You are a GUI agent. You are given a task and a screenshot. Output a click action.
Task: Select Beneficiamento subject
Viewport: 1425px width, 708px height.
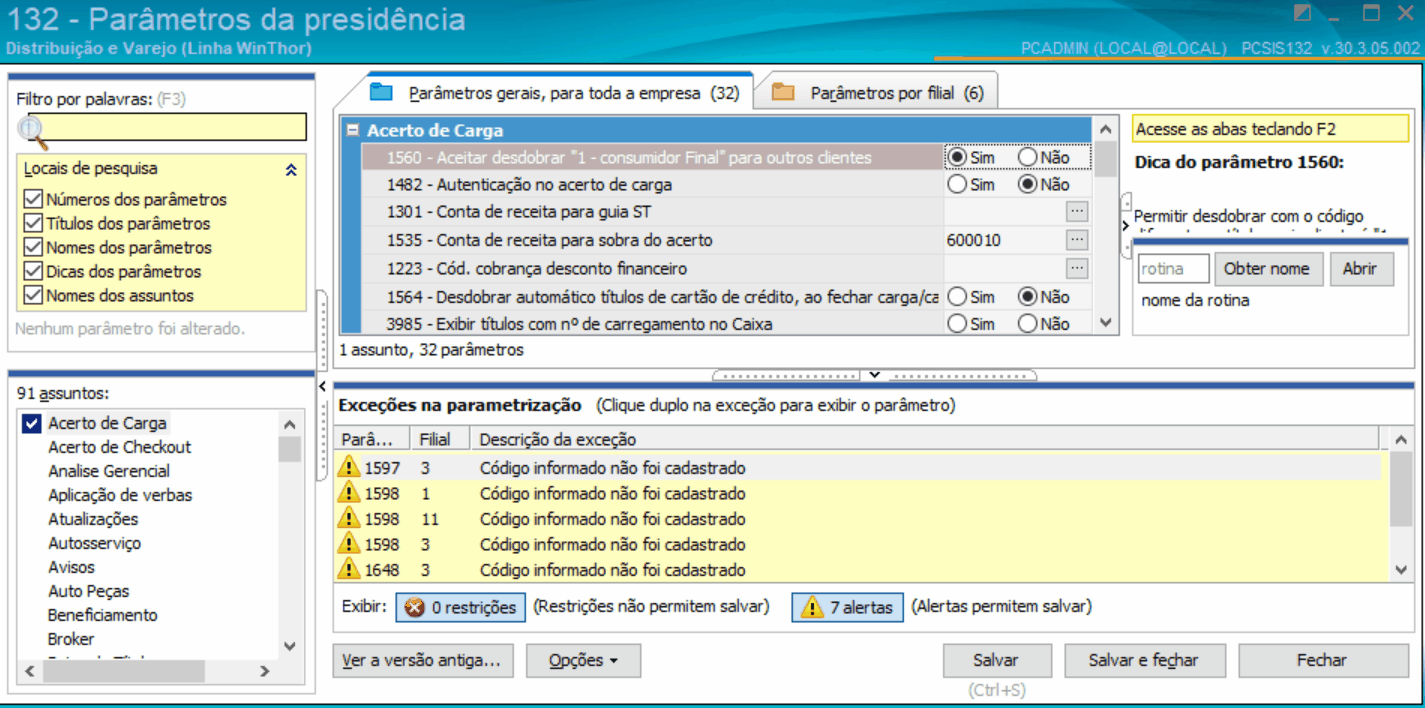(103, 615)
